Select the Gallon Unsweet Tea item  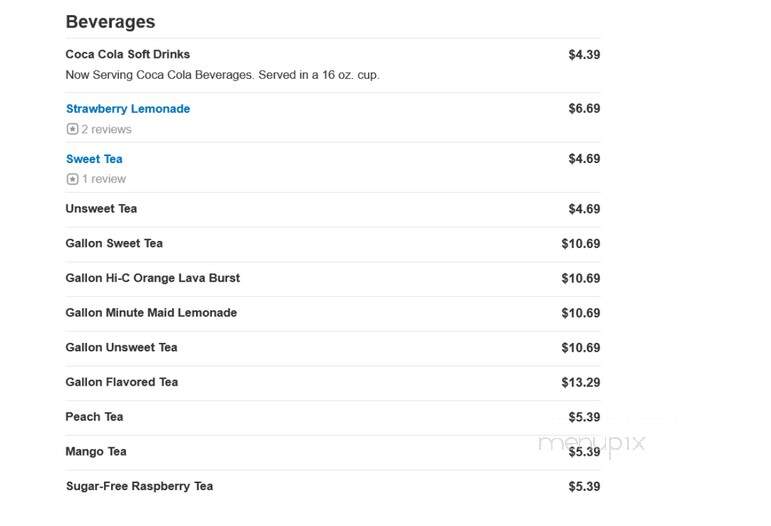(121, 347)
